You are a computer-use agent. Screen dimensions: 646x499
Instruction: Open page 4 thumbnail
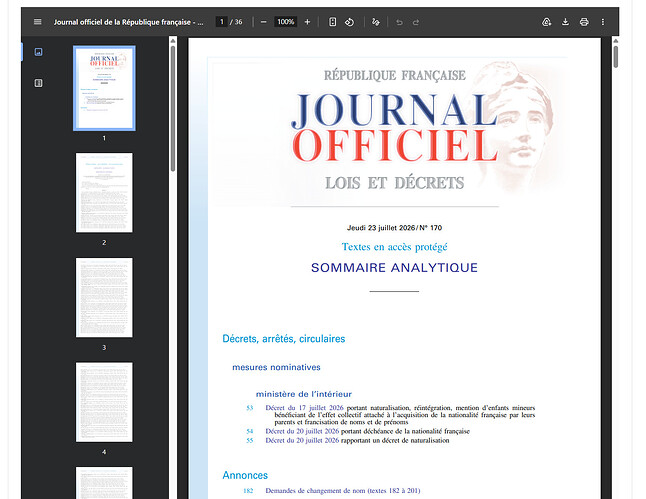click(104, 402)
